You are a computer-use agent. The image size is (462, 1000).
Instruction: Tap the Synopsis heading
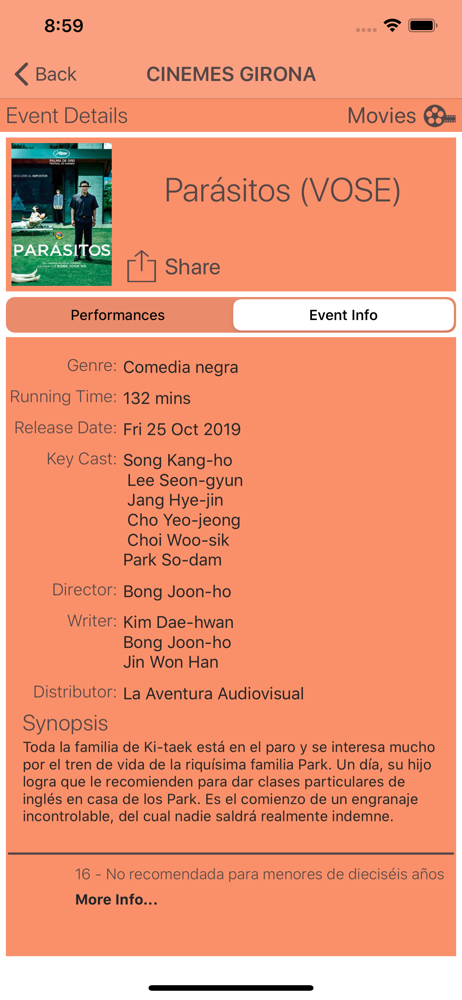click(x=65, y=723)
